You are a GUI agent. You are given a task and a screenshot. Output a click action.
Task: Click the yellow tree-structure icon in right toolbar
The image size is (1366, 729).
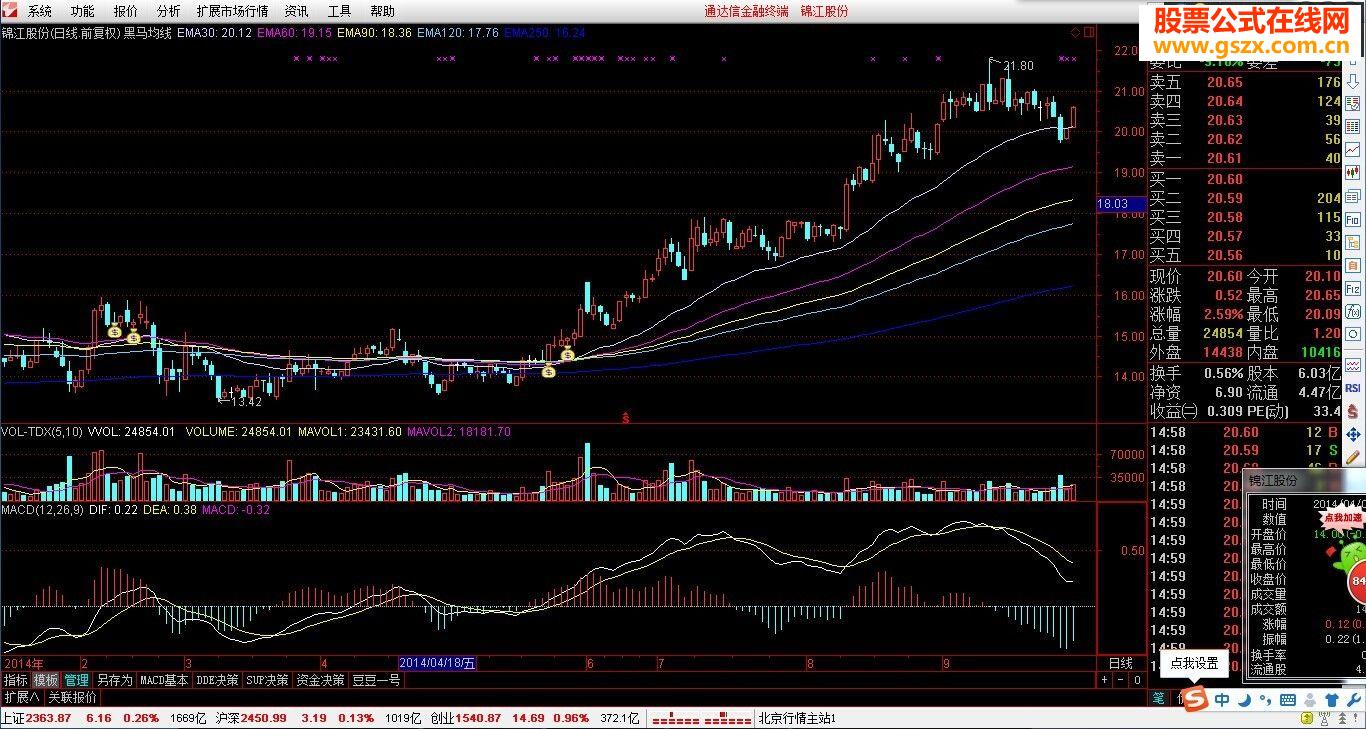[1353, 241]
